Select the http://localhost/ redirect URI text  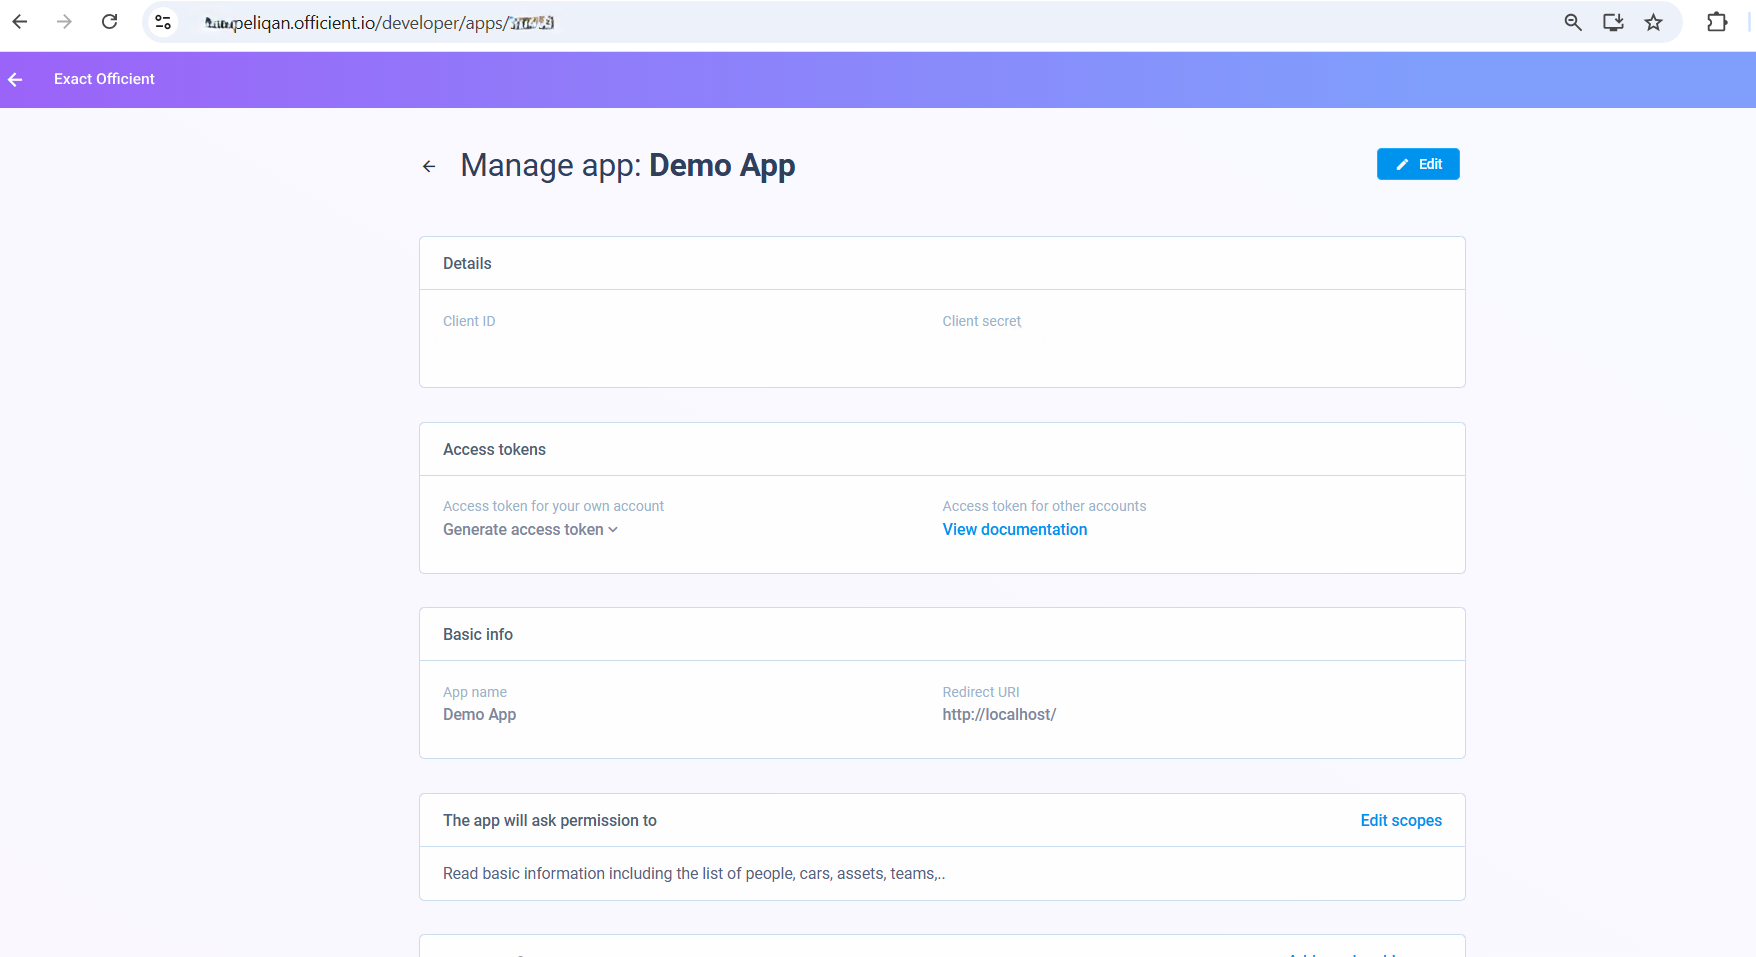999,715
